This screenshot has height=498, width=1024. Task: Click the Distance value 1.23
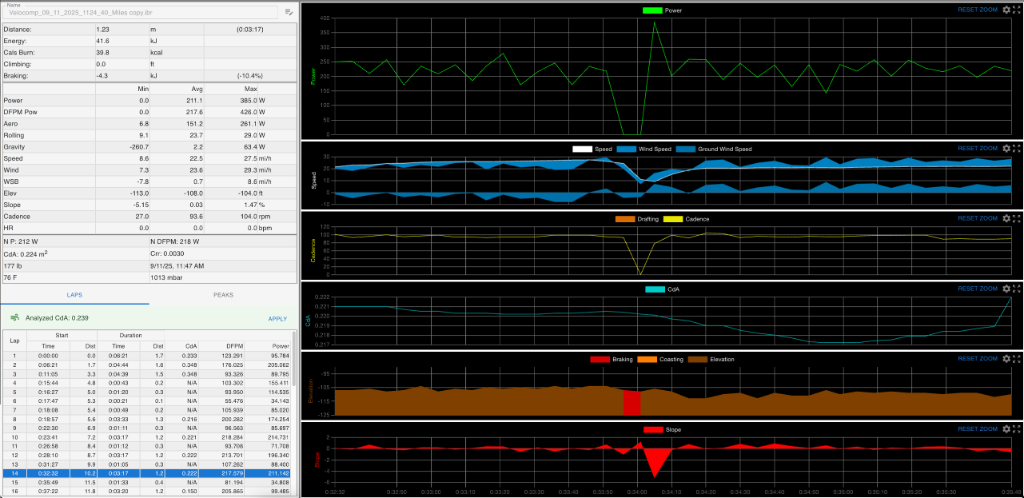pos(103,29)
